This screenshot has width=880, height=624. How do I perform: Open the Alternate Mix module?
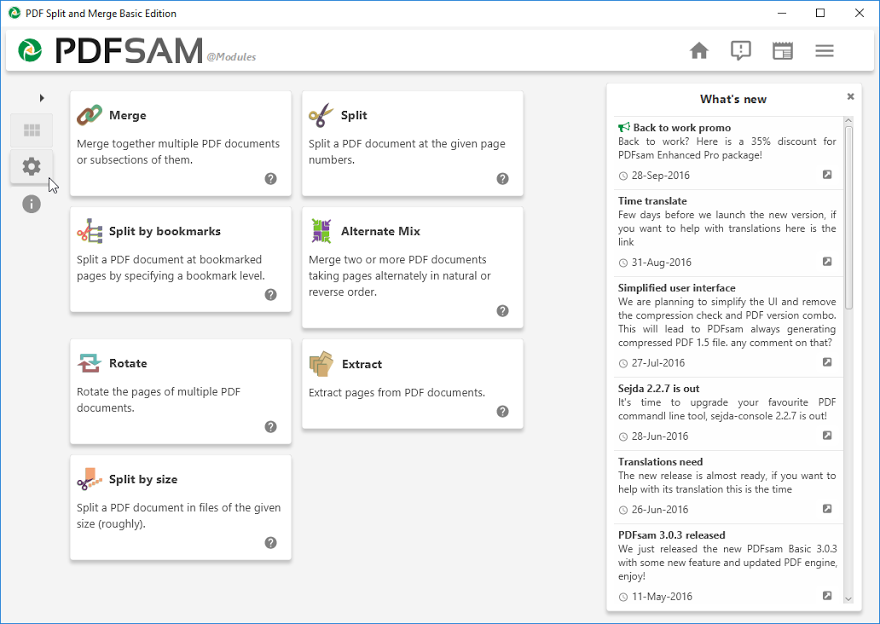[x=412, y=268]
